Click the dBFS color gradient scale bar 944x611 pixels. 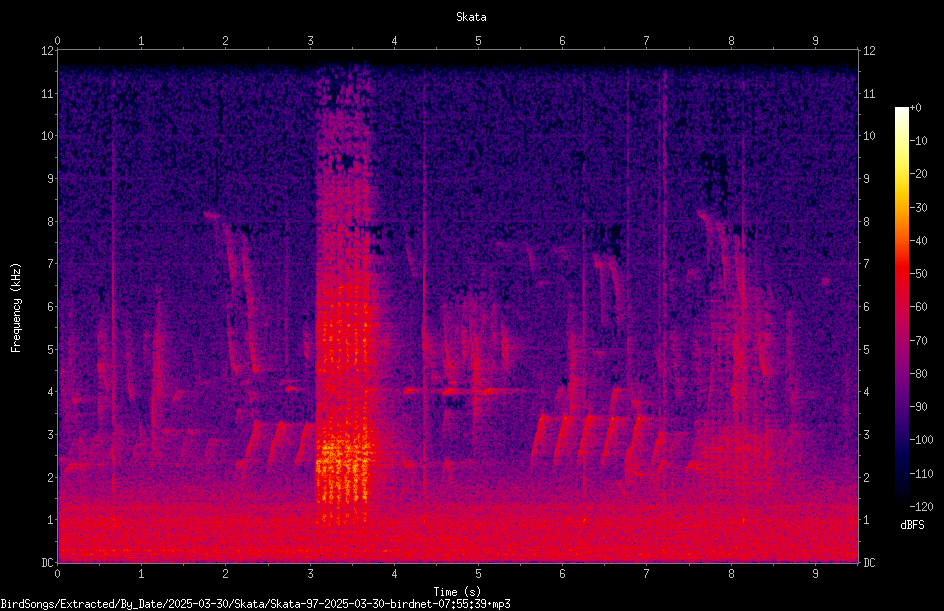[x=901, y=306]
